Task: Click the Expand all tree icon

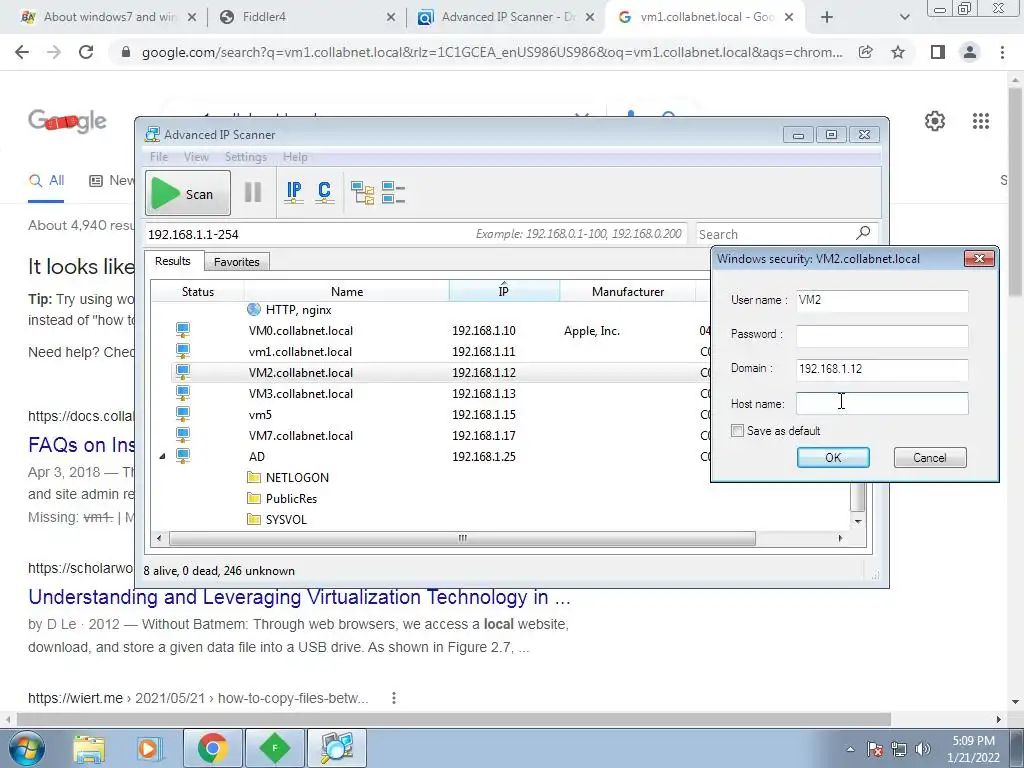Action: pyautogui.click(x=362, y=193)
